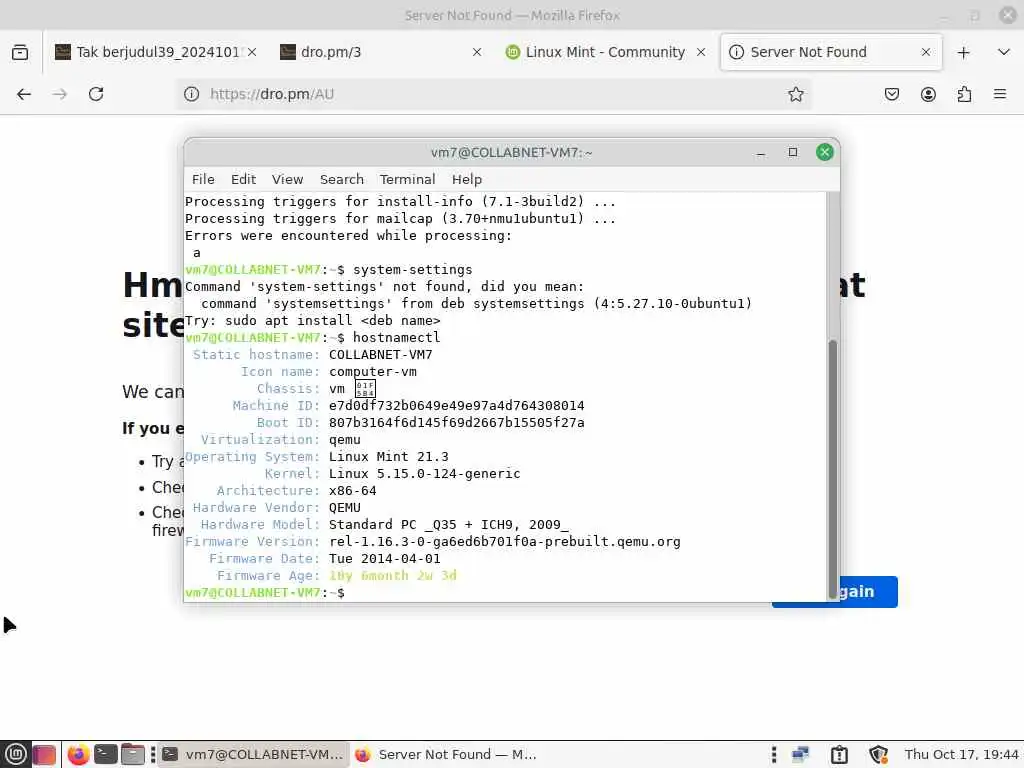Close the Server Not Found tab
The width and height of the screenshot is (1024, 768).
(925, 52)
